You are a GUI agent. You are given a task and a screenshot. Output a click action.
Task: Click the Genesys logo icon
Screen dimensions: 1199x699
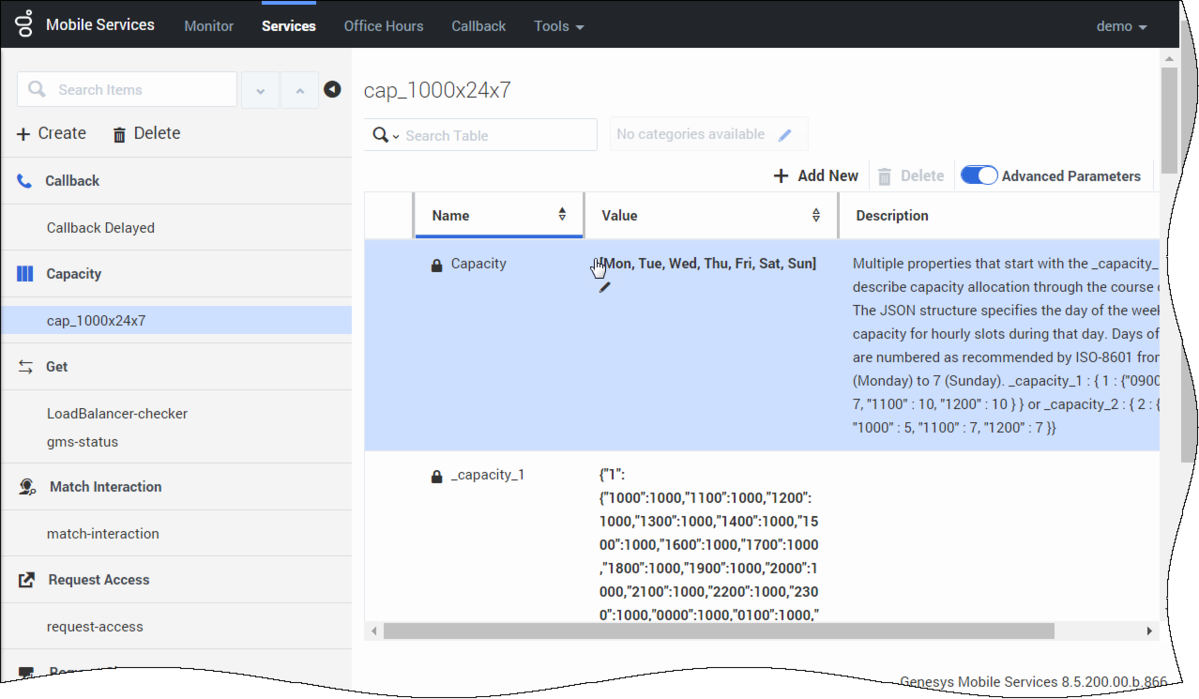coord(24,24)
